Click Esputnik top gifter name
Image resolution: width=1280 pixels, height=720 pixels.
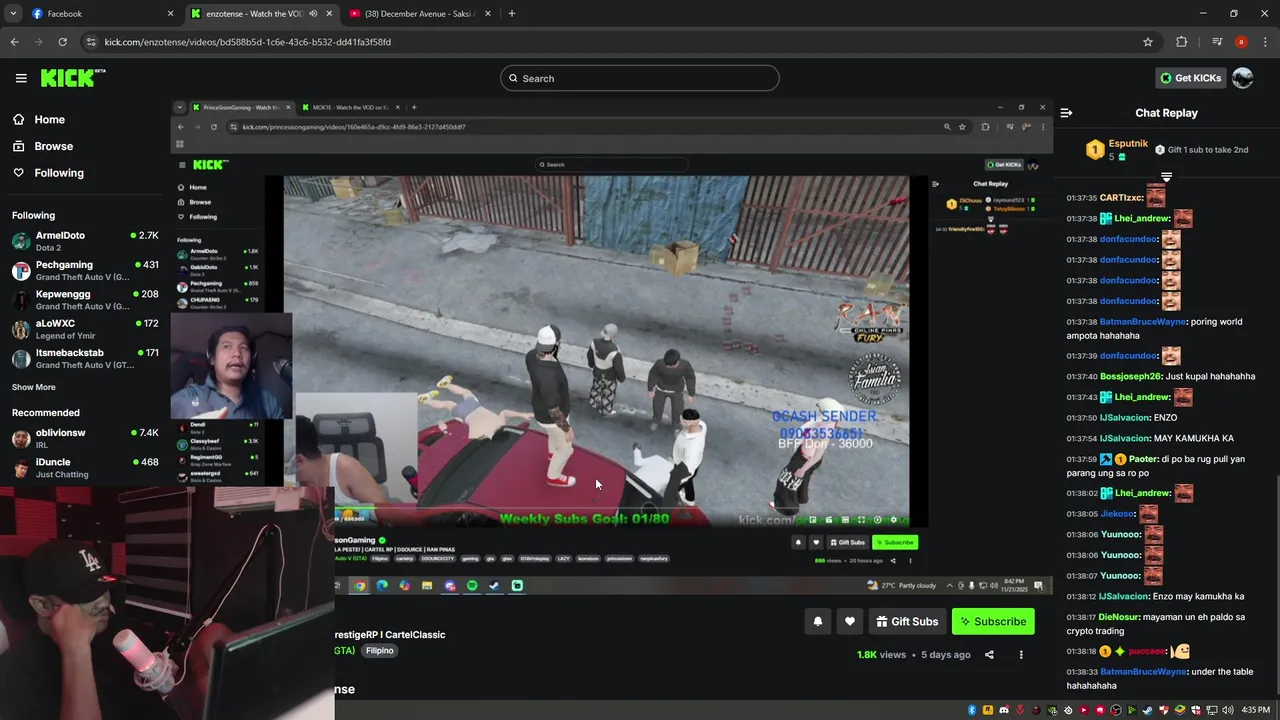point(1128,144)
